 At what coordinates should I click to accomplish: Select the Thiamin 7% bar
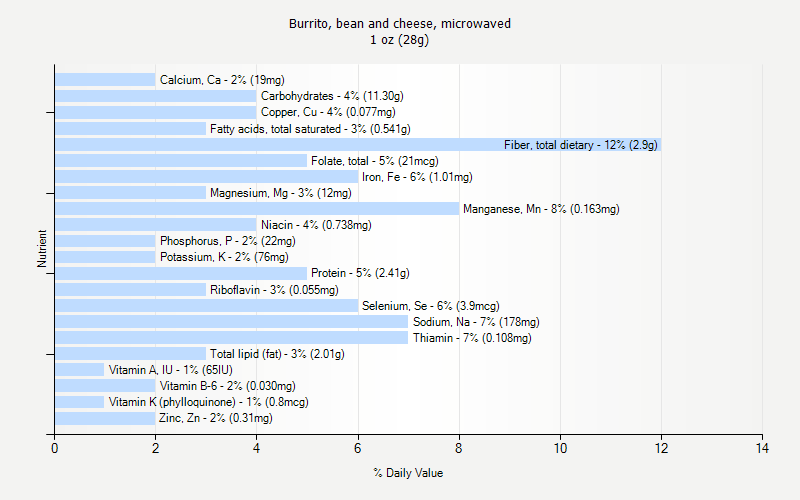coord(231,338)
